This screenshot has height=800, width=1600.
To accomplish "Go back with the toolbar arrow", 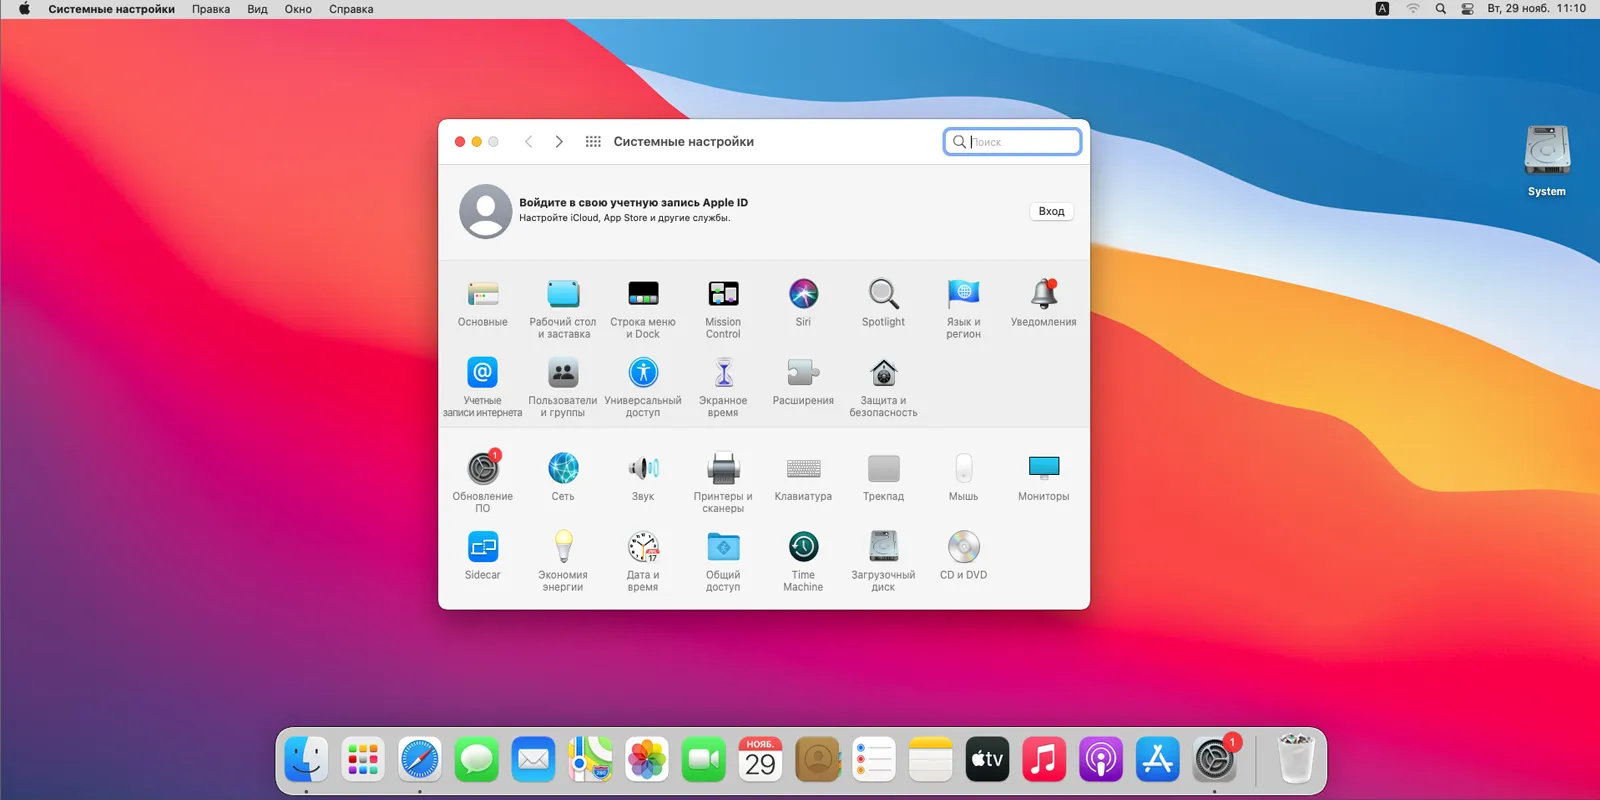I will (529, 142).
